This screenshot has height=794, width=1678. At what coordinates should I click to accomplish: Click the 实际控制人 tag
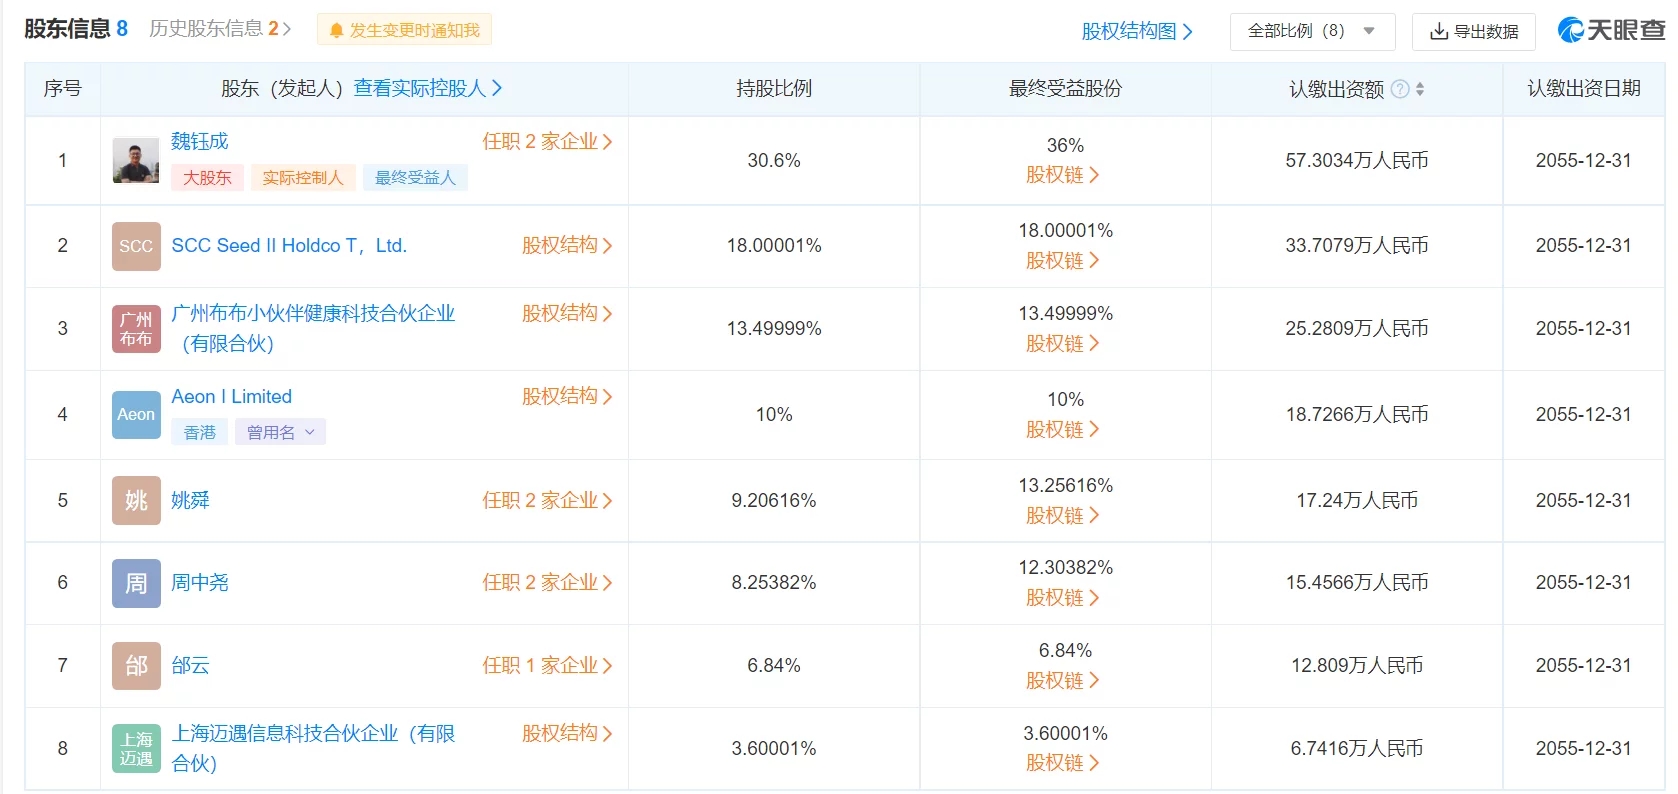(303, 177)
